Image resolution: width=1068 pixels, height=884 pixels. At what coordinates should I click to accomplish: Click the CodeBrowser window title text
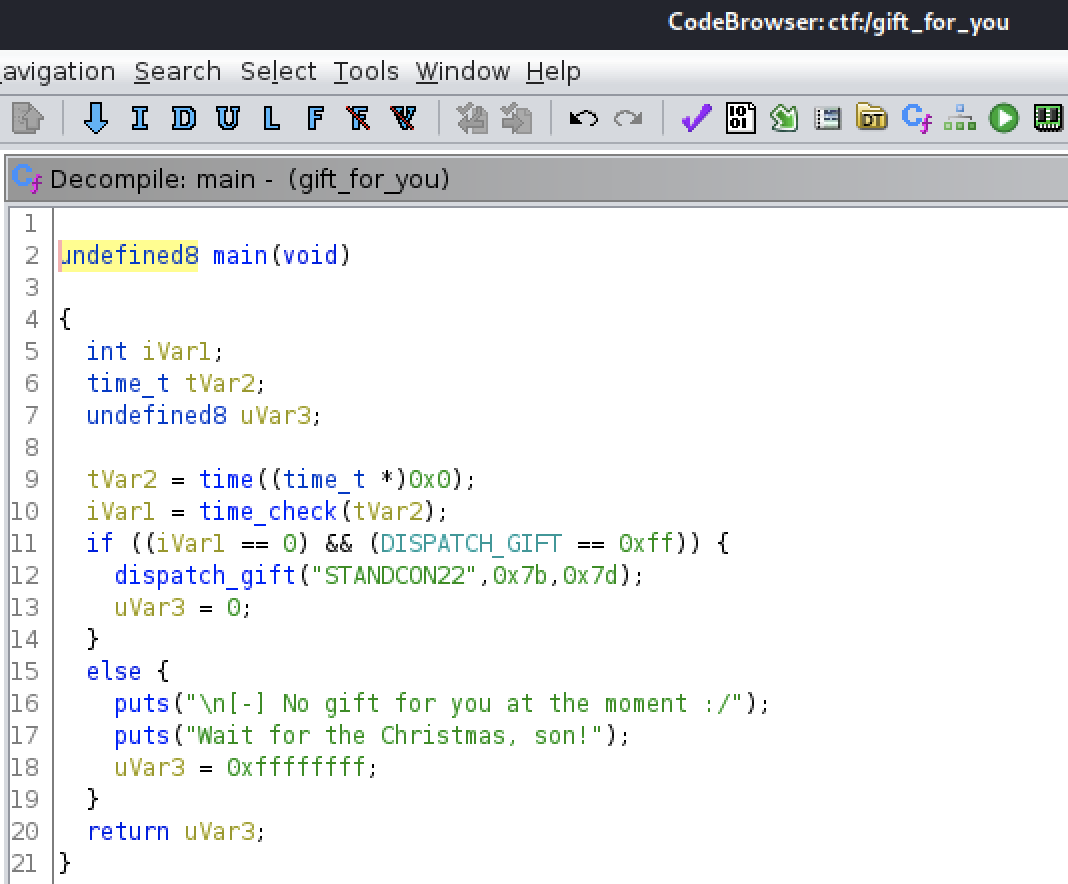click(838, 22)
